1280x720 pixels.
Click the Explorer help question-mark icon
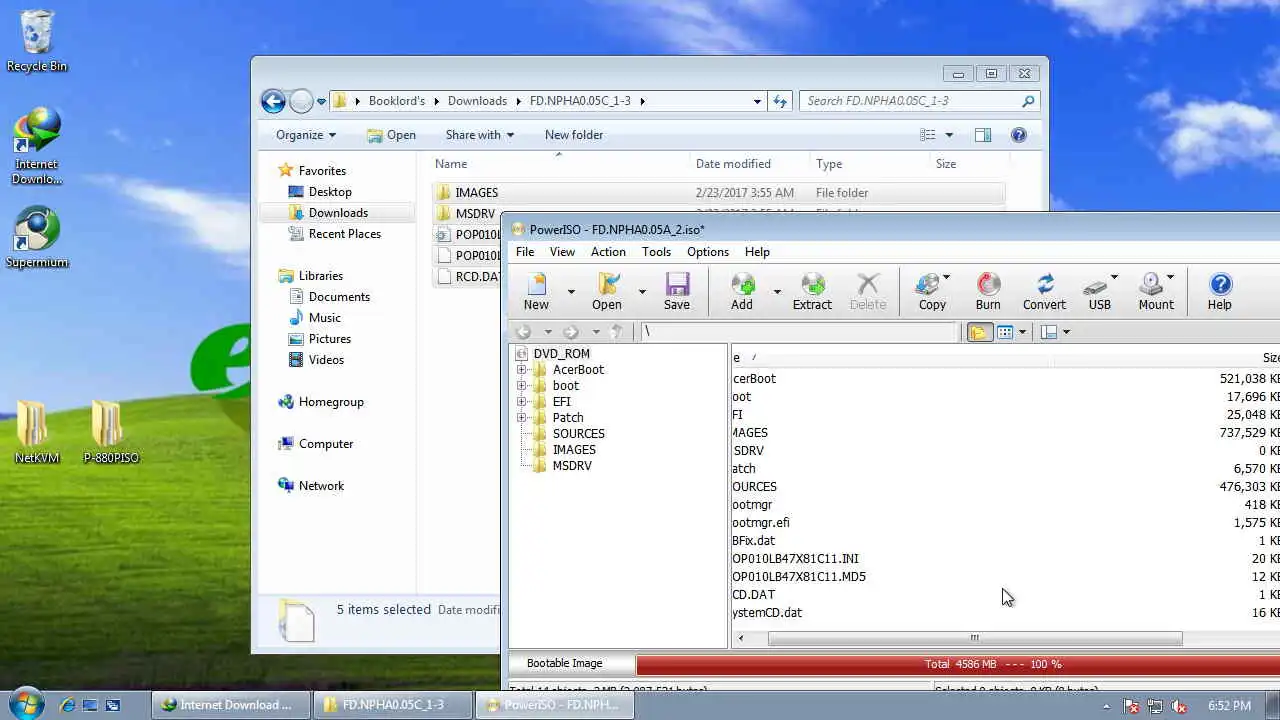click(x=1019, y=135)
